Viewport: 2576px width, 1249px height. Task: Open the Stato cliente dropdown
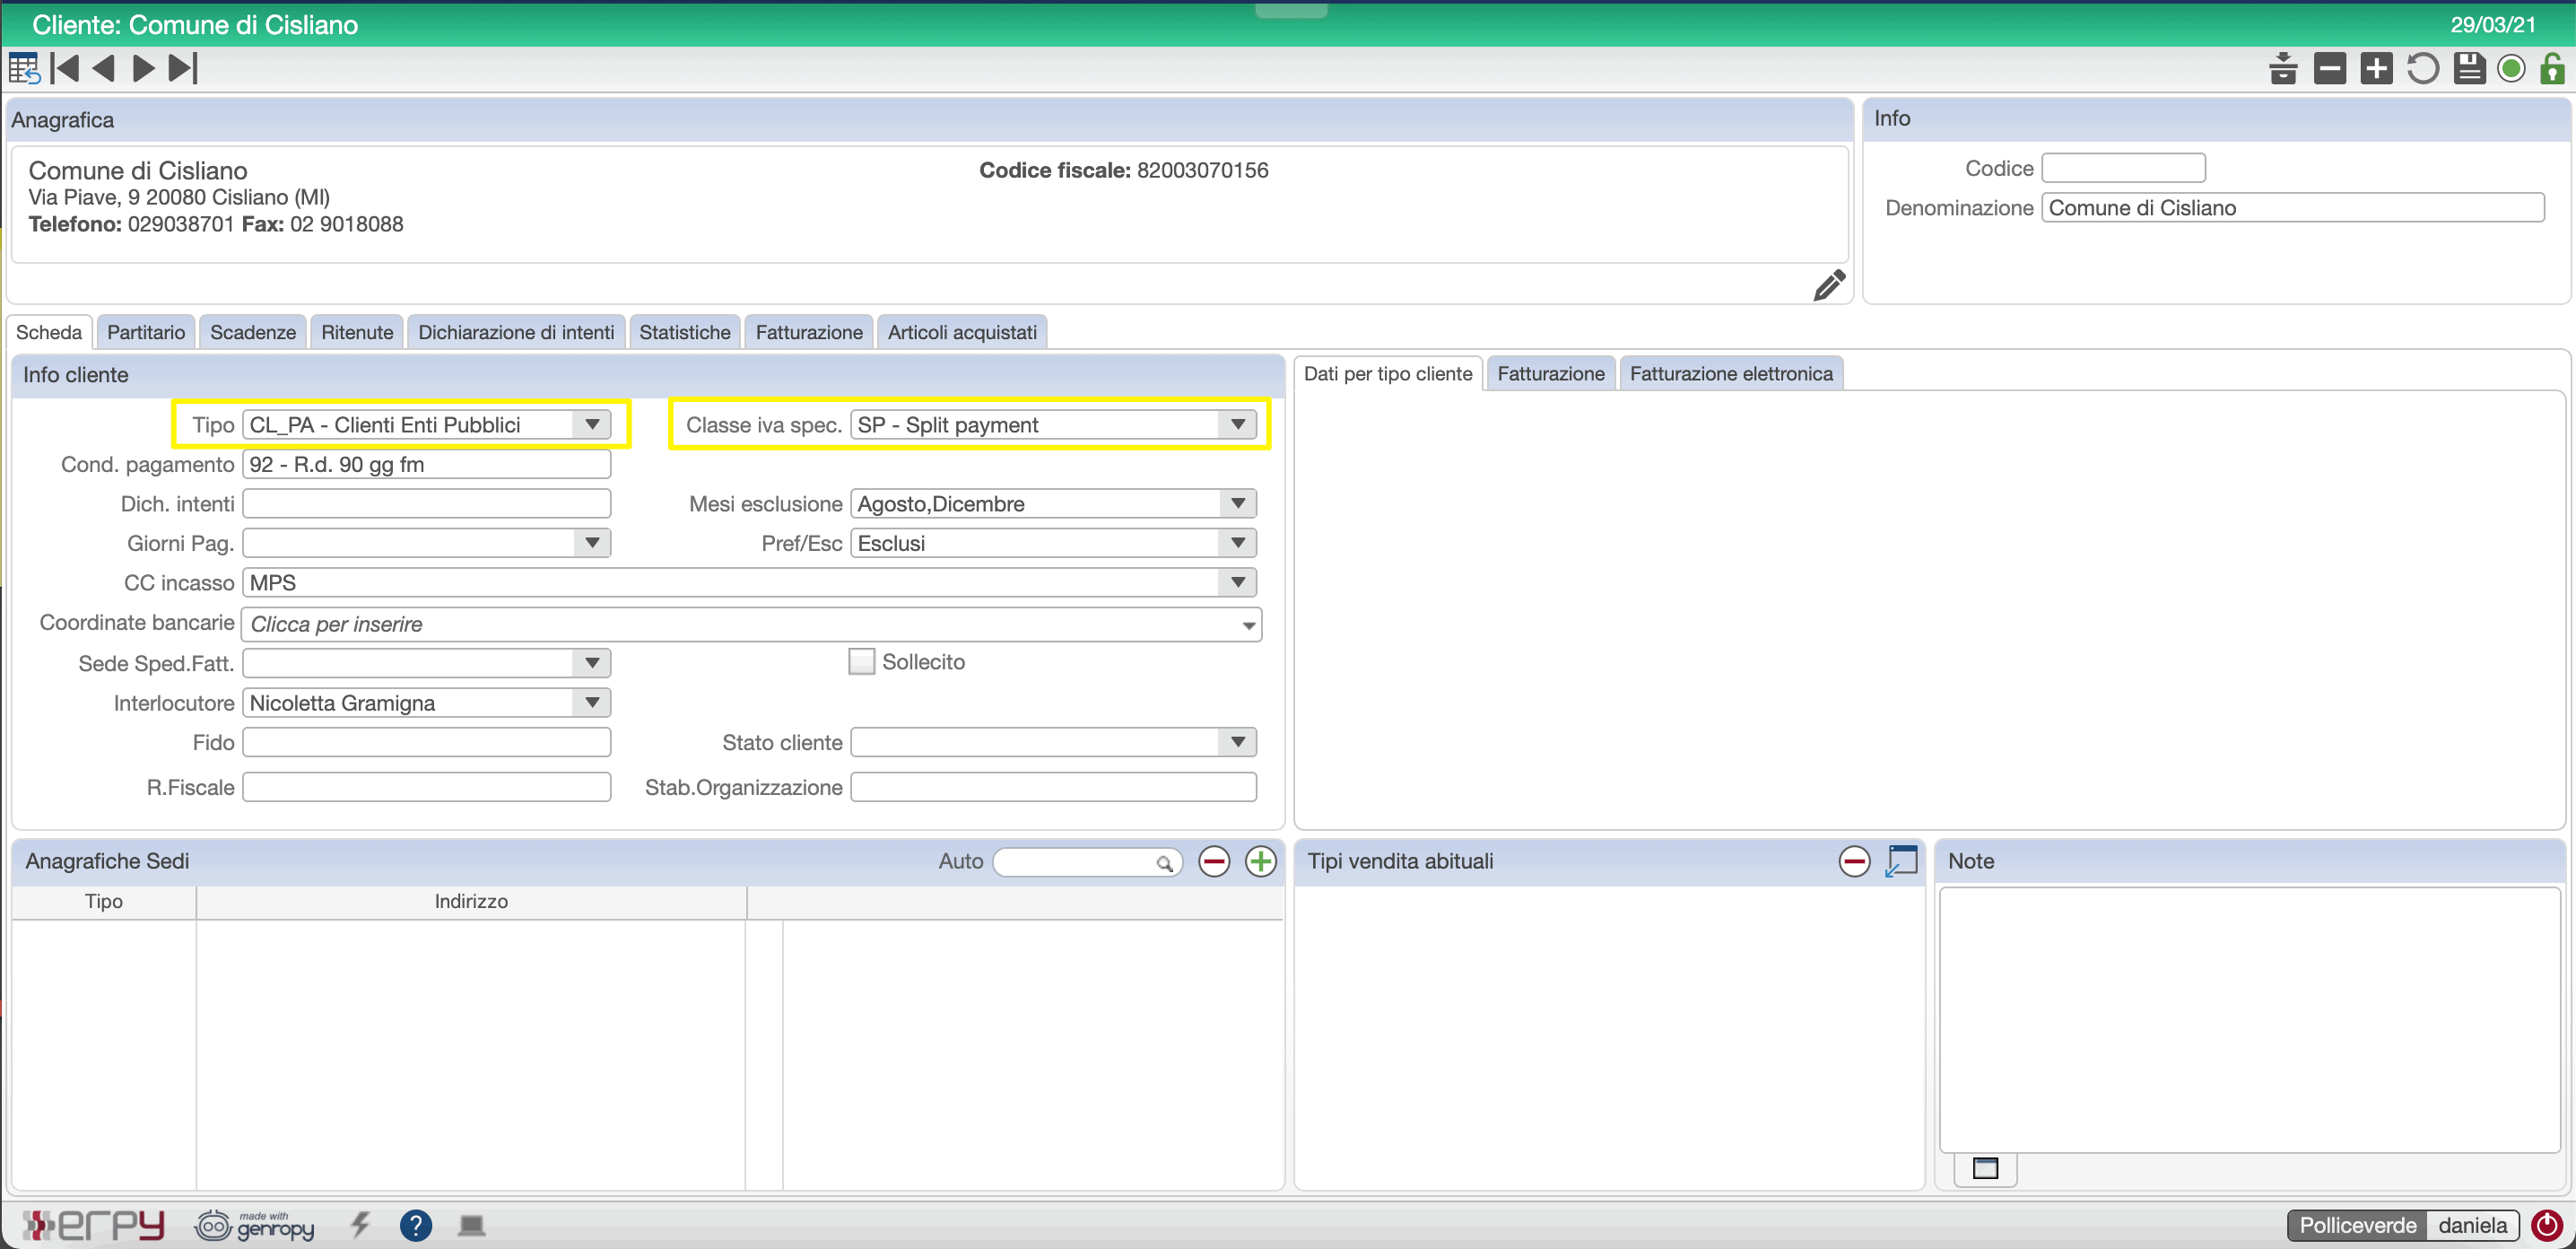pyautogui.click(x=1238, y=742)
